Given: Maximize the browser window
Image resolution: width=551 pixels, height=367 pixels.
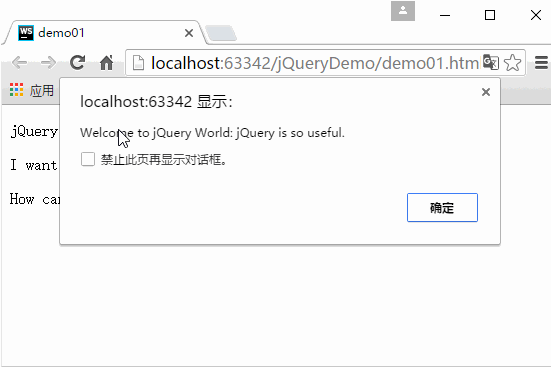Looking at the screenshot, I should 490,15.
